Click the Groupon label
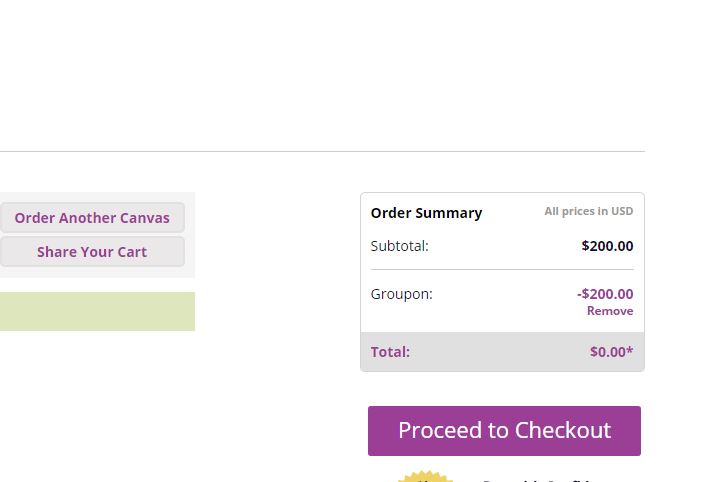 401,294
